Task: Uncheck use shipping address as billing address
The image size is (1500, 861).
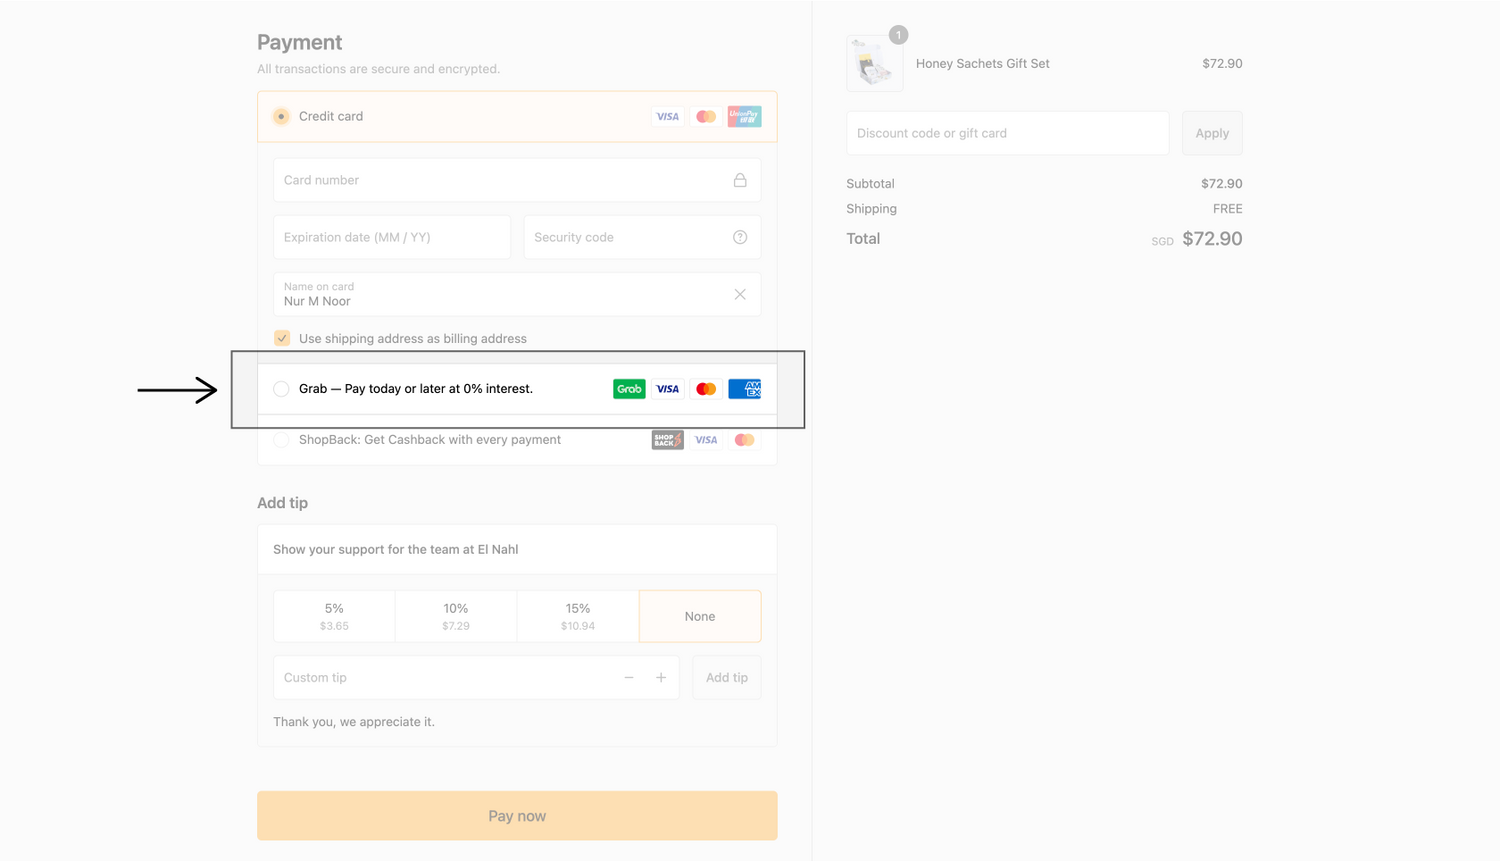Action: pyautogui.click(x=282, y=338)
